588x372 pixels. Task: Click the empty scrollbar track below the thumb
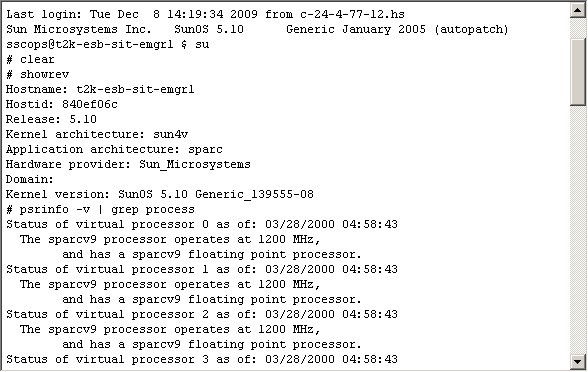[x=578, y=230]
